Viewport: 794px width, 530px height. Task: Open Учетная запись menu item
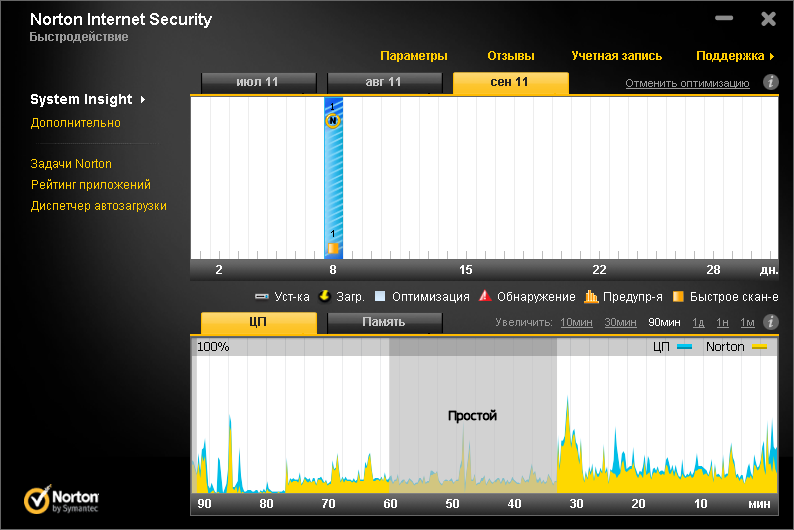pos(616,56)
